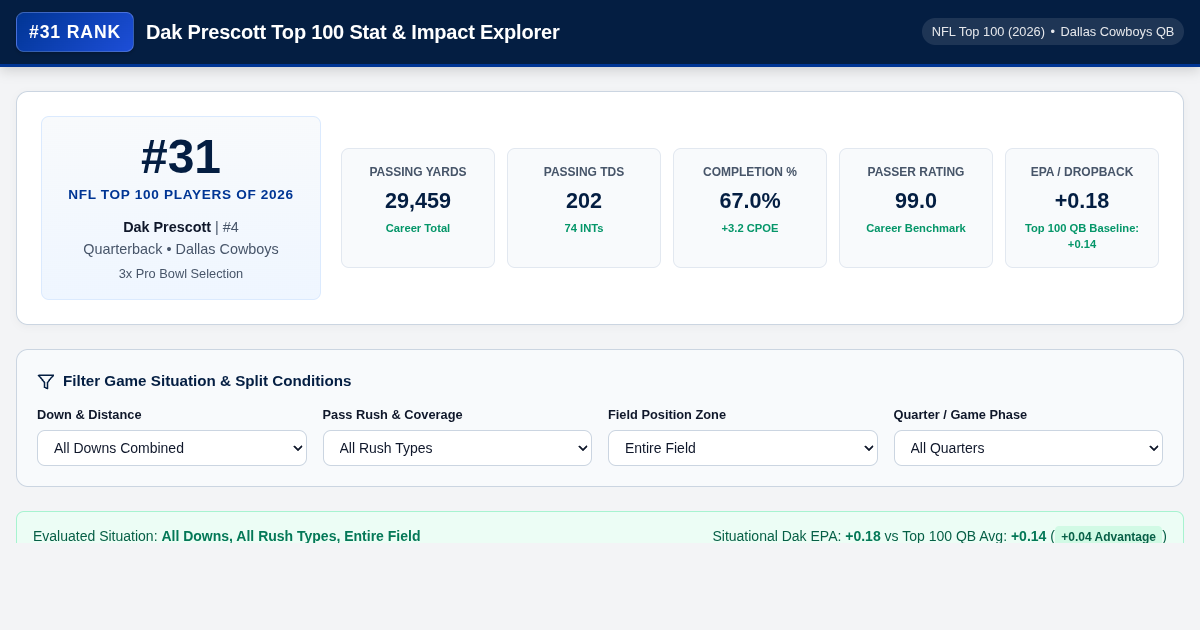Click the large #31 rank number
Image resolution: width=1200 pixels, height=630 pixels.
coord(181,157)
